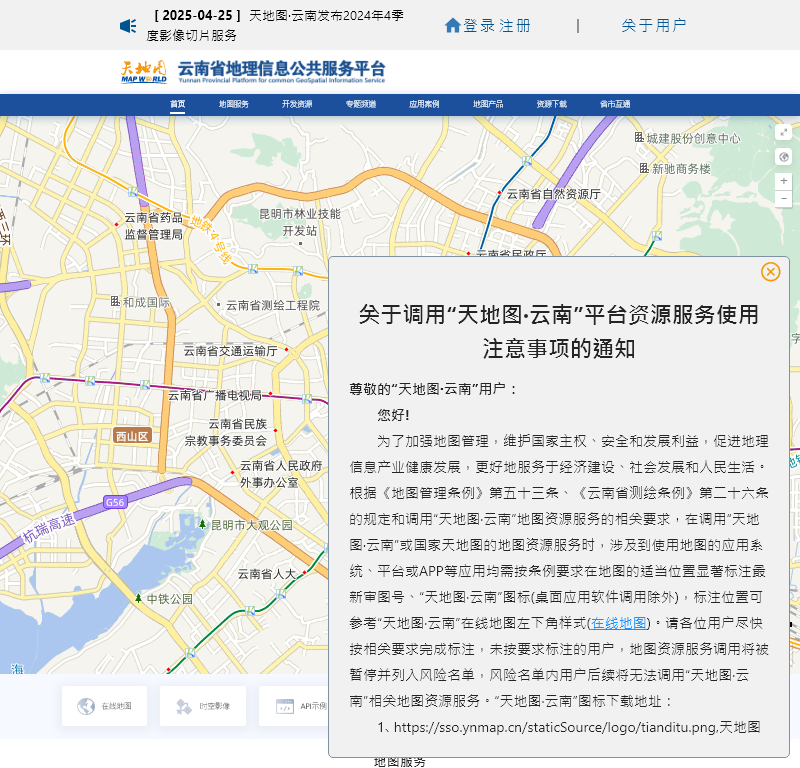This screenshot has height=768, width=800.
Task: Open the 时空影像 card label
Action: (214, 706)
